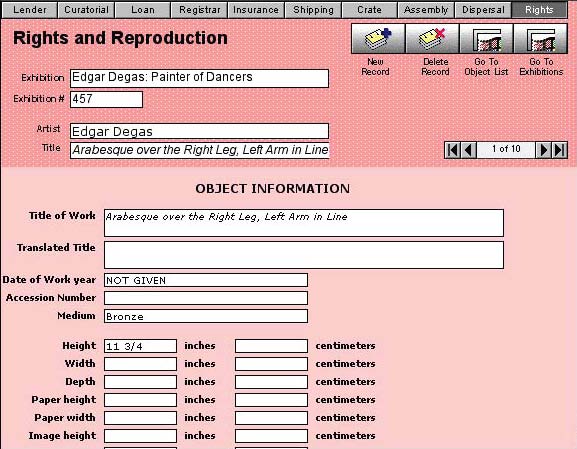Click the Artist field
Image resolution: width=577 pixels, height=449 pixels.
[199, 131]
